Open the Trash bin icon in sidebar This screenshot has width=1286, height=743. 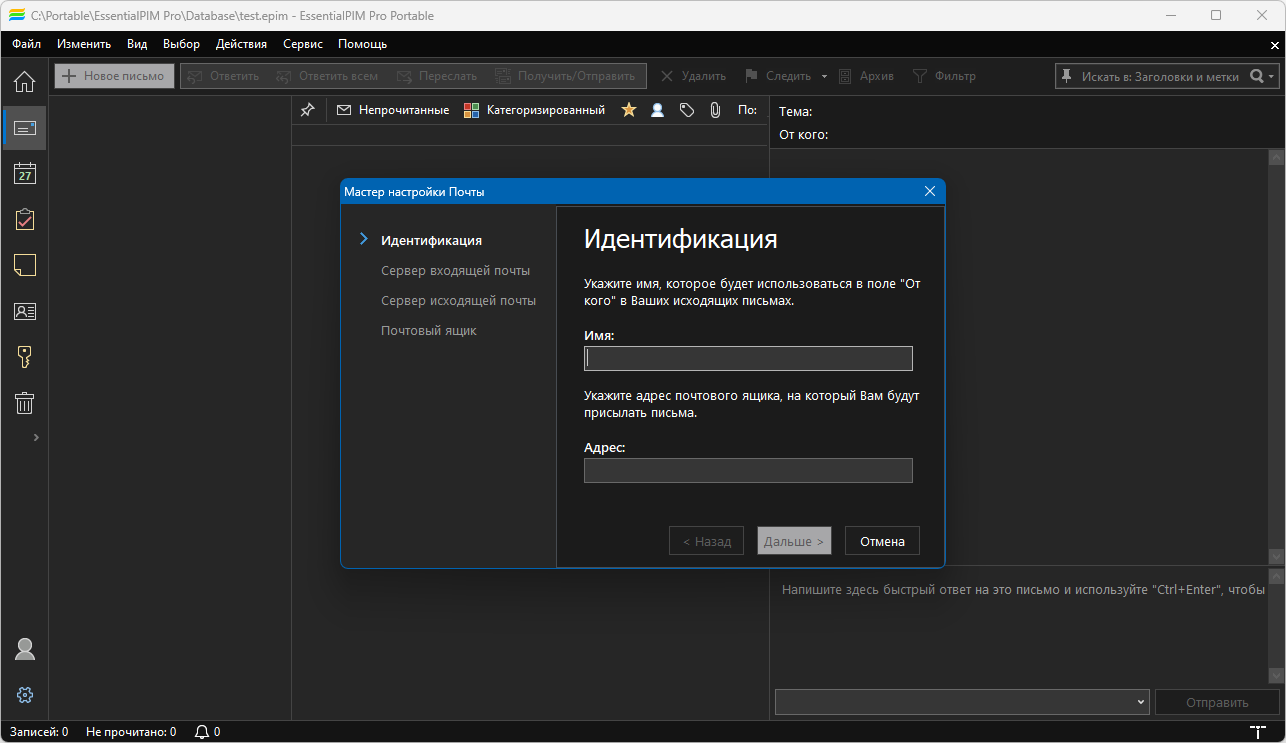pos(24,403)
